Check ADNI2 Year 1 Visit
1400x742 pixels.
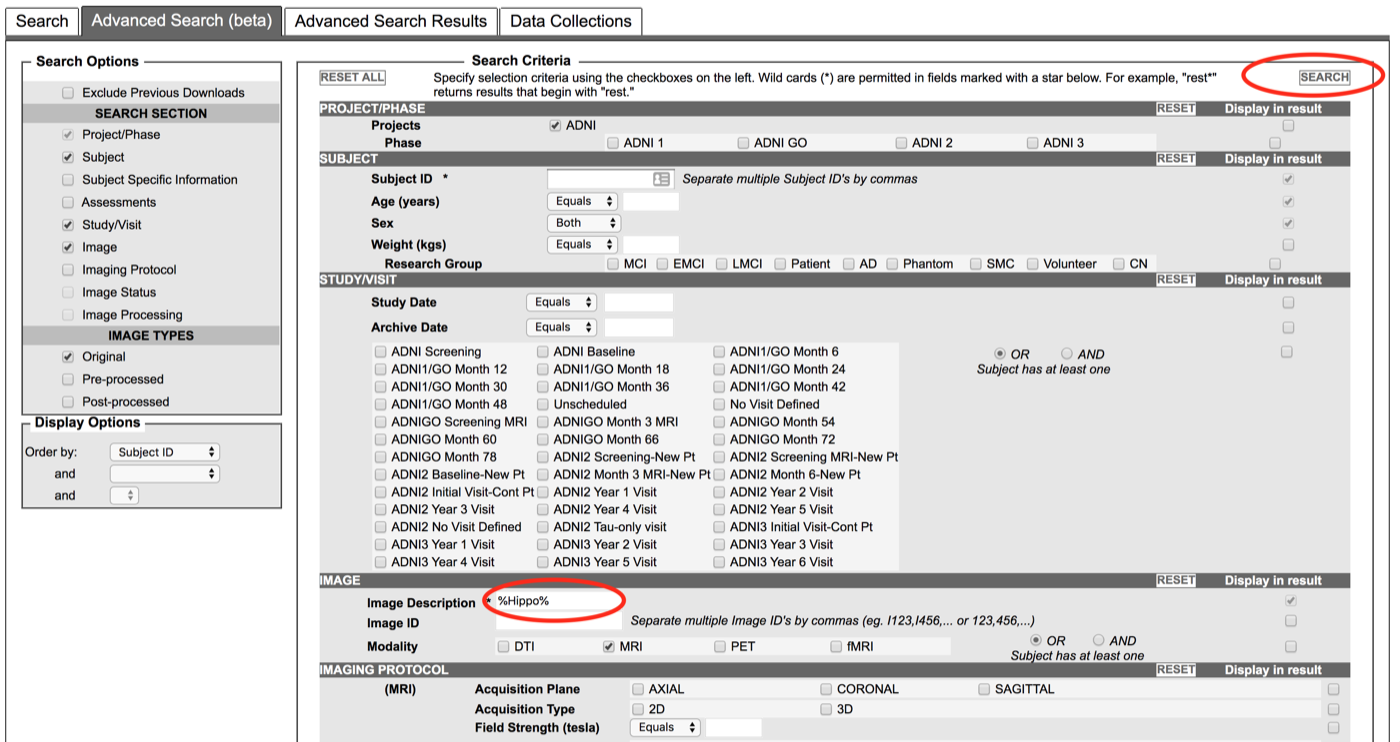click(x=543, y=492)
